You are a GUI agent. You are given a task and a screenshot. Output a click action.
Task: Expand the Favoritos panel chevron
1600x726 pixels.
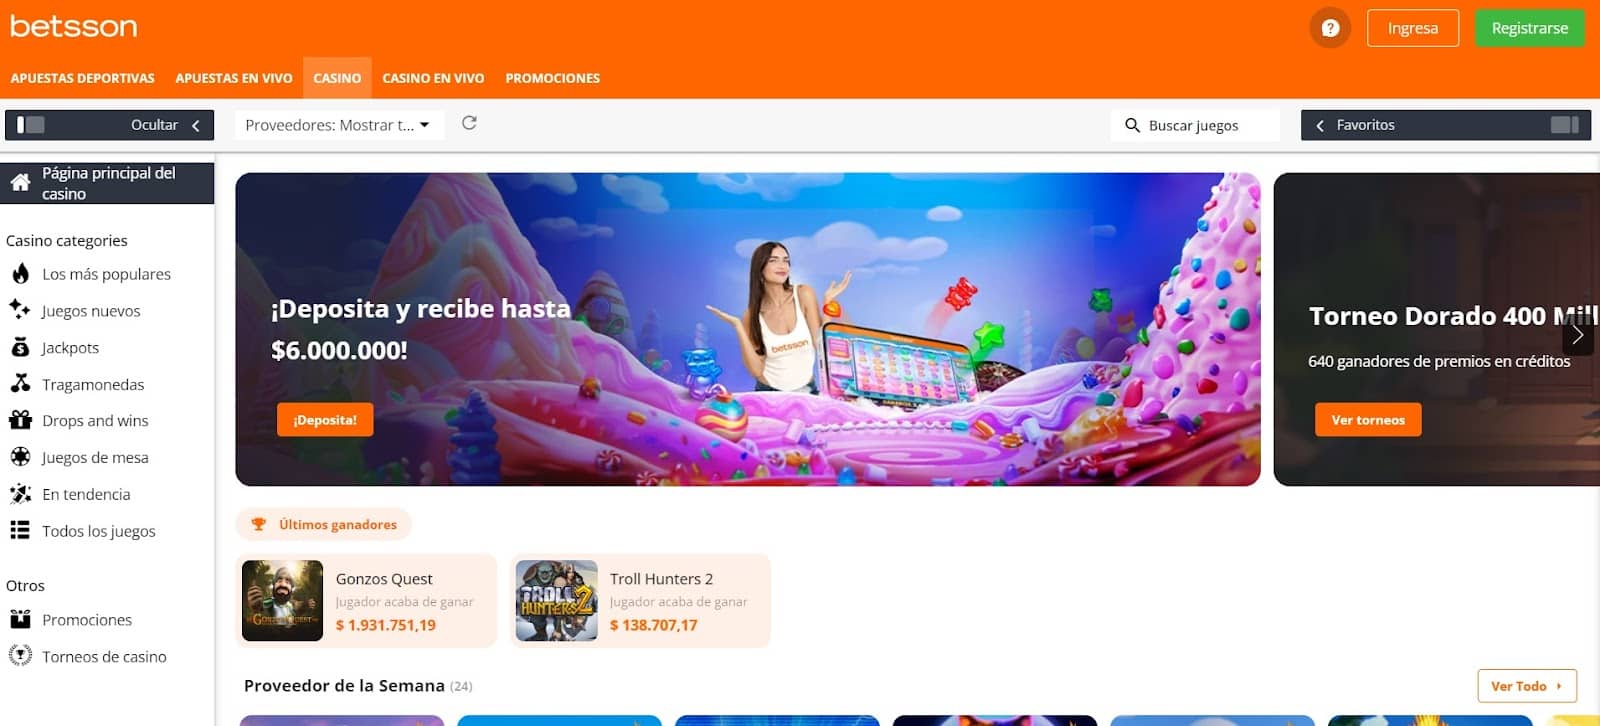tap(1320, 125)
